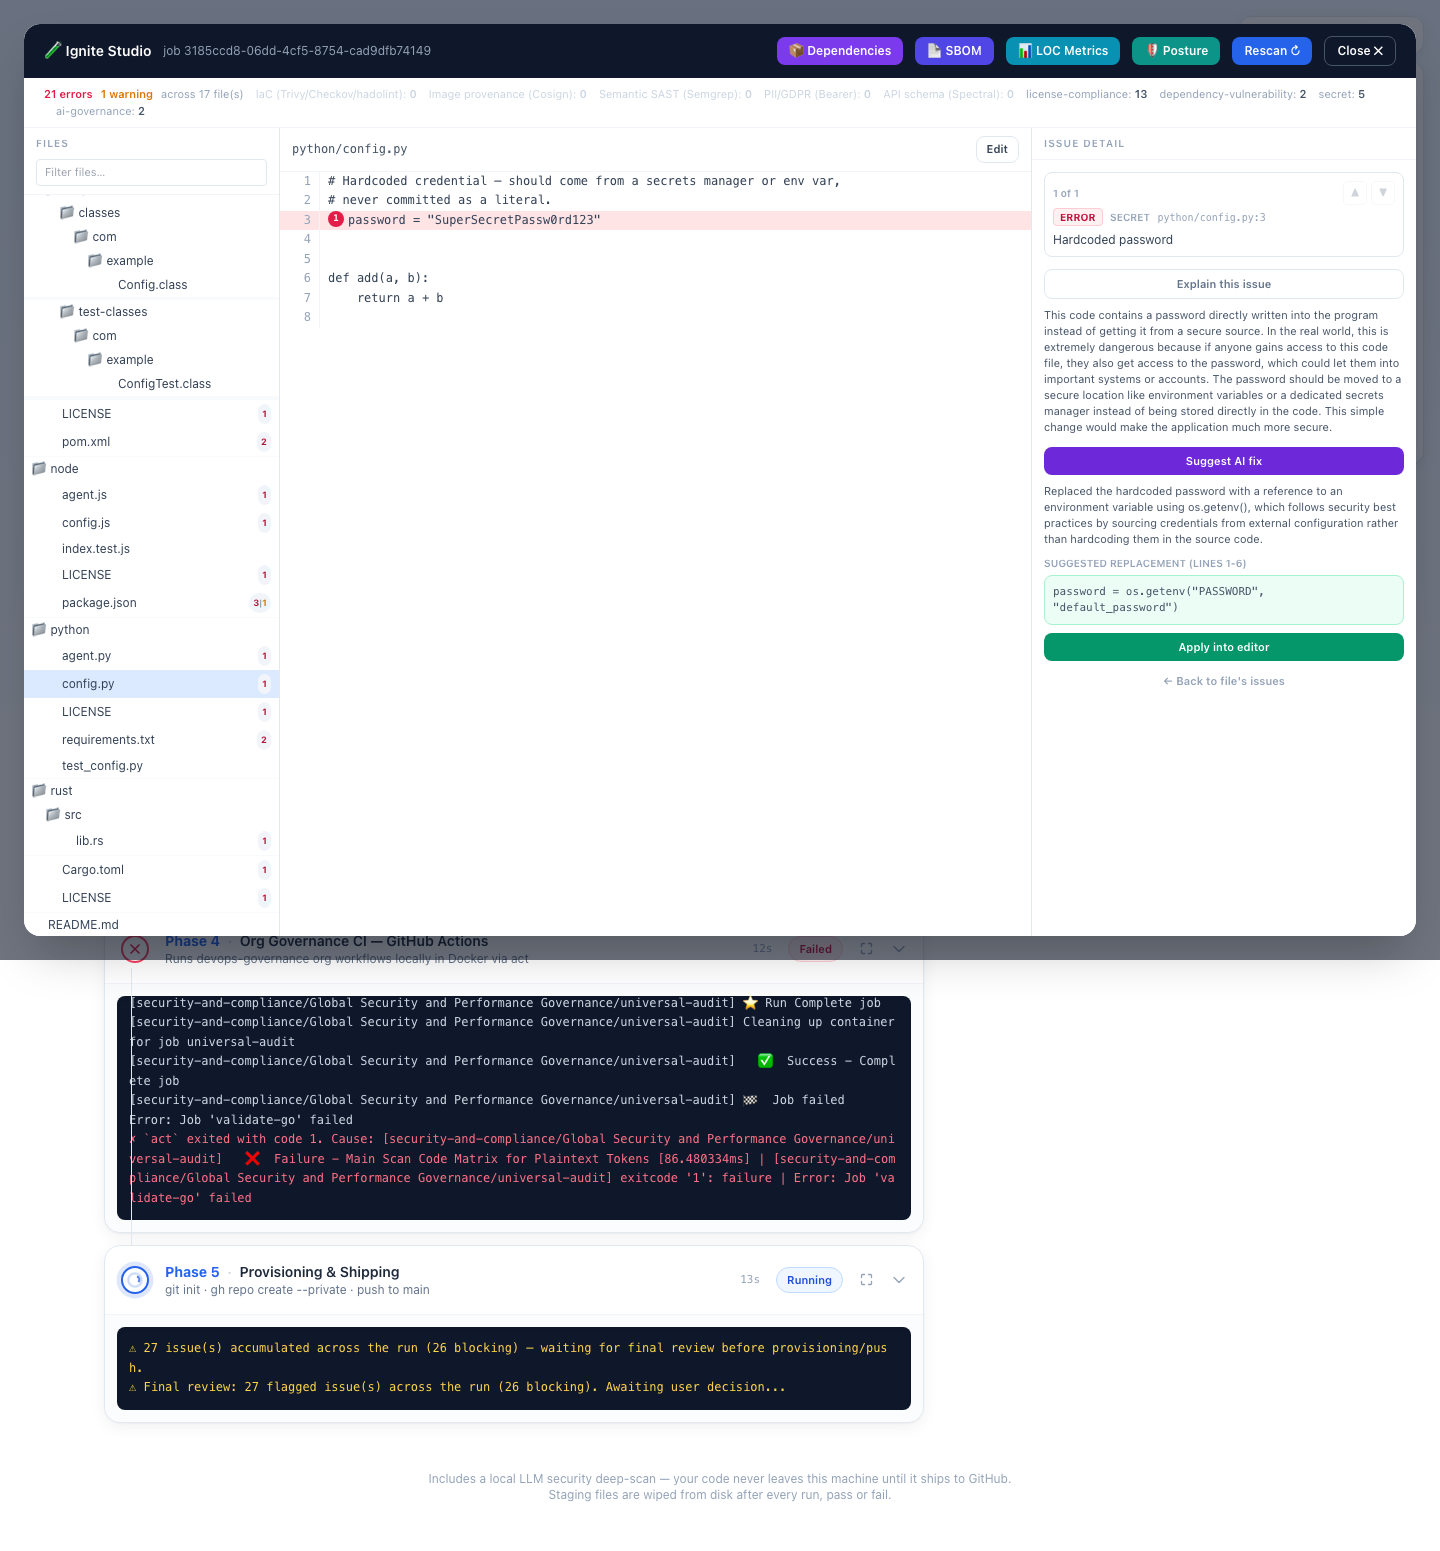
Task: Click the ERROR severity badge
Action: point(1078,217)
